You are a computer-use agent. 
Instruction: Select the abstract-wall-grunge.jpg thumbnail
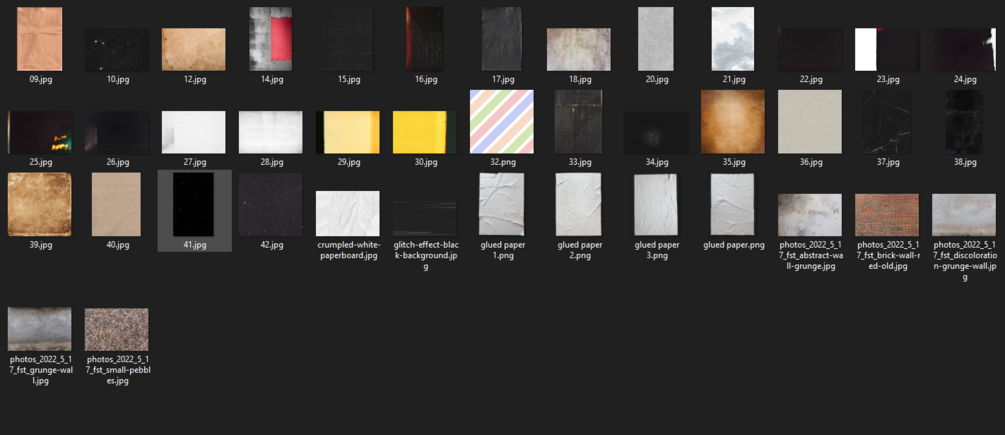pyautogui.click(x=810, y=215)
